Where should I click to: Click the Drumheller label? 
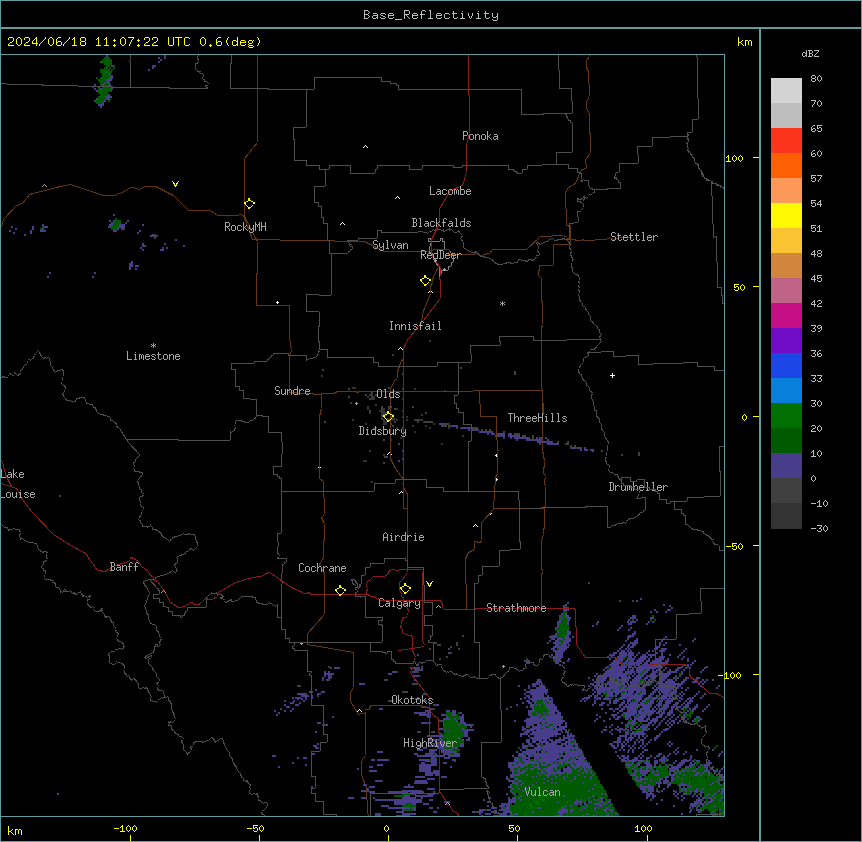click(x=638, y=487)
